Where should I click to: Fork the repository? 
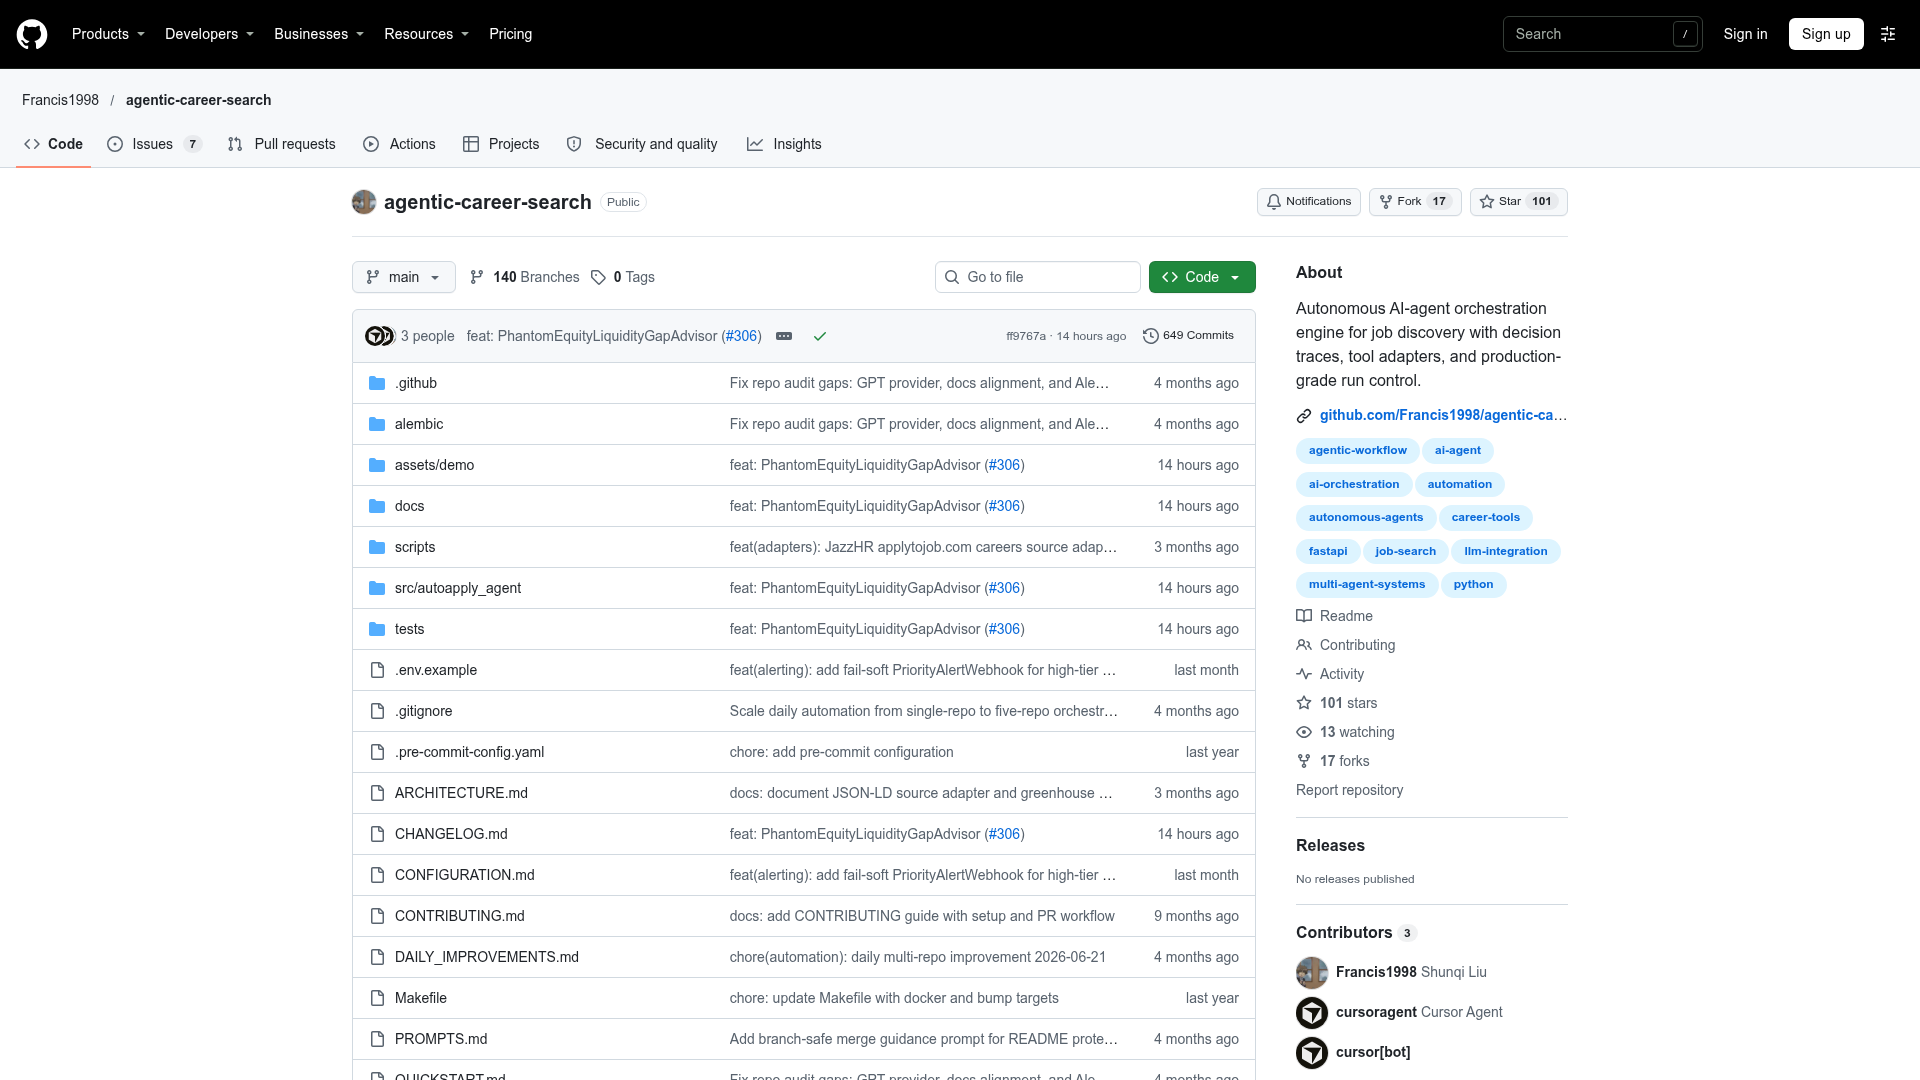(x=1415, y=202)
